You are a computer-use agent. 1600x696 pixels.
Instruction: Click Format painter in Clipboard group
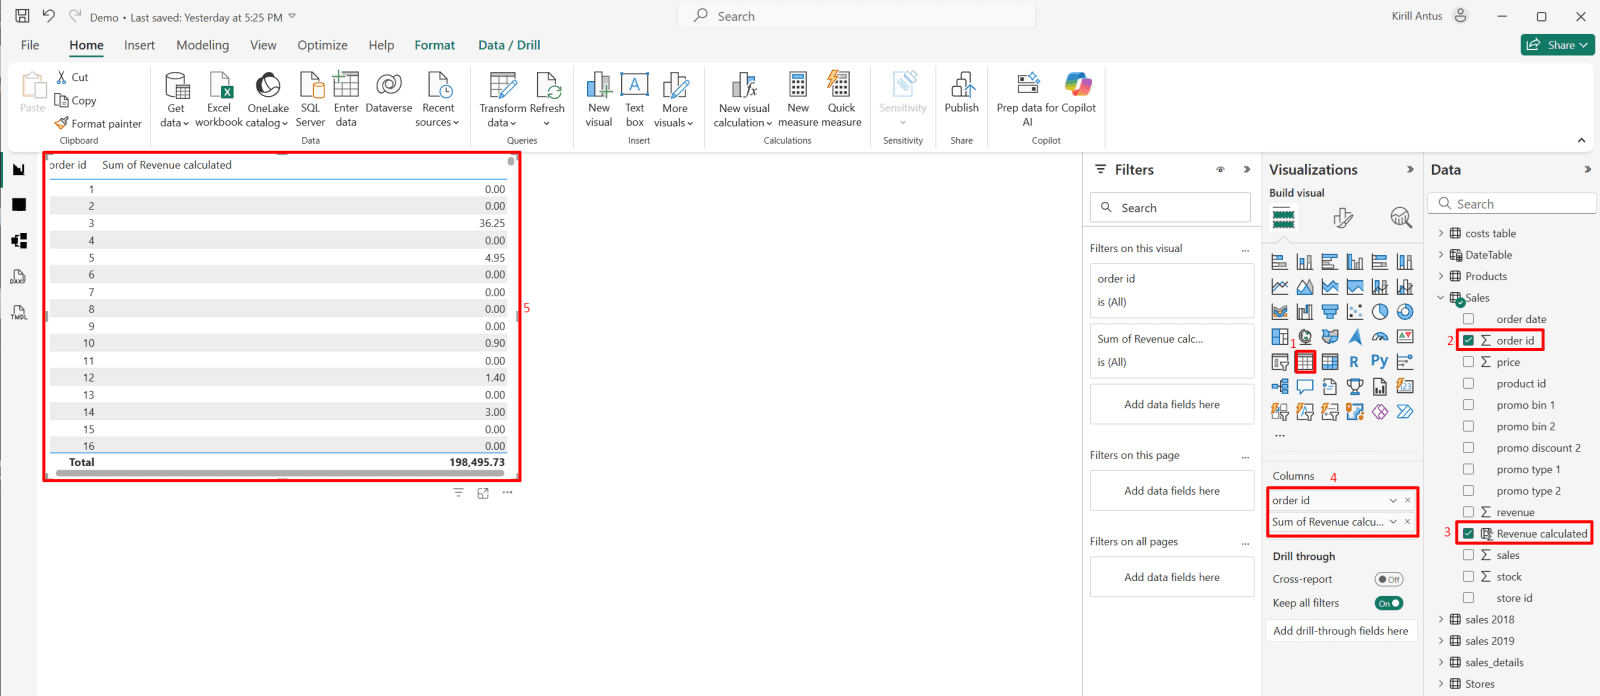coord(98,124)
